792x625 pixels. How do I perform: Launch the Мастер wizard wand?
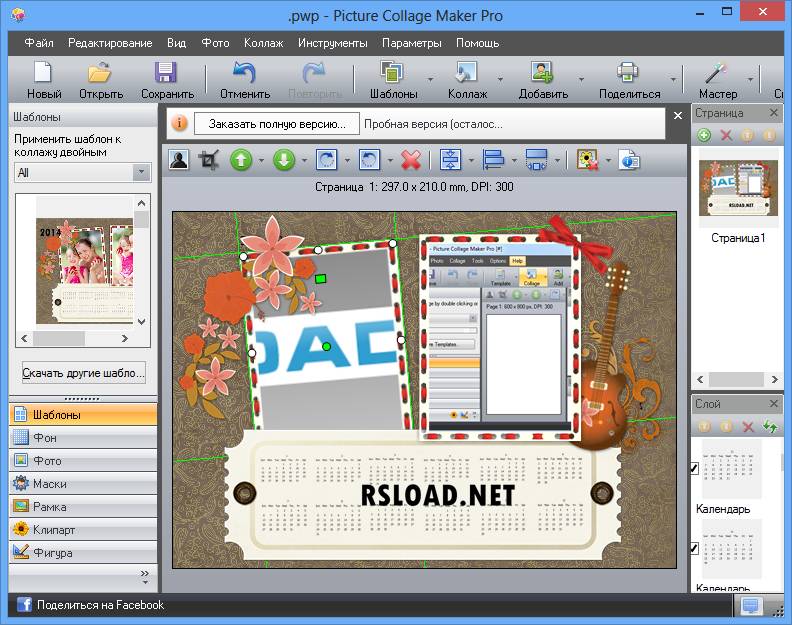pyautogui.click(x=716, y=72)
